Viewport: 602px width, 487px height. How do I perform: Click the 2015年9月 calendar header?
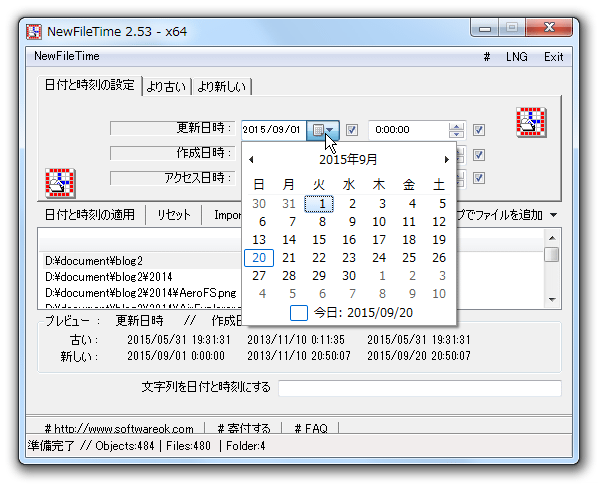[348, 159]
